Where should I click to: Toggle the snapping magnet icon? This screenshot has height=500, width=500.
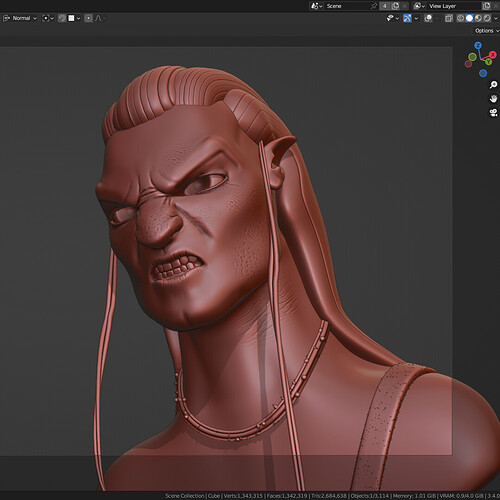(62, 18)
